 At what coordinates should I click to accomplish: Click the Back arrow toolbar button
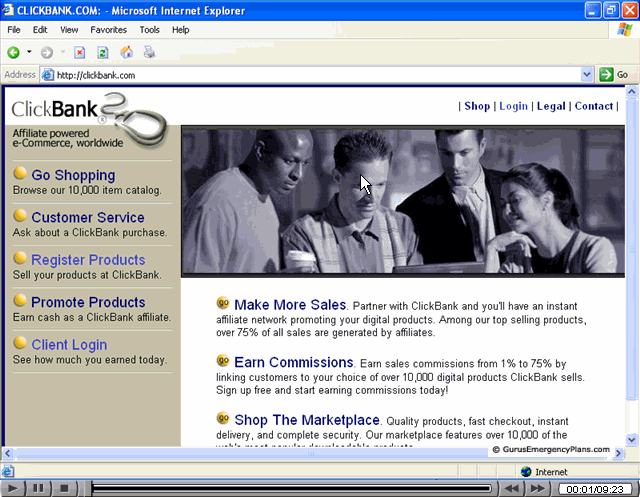click(x=13, y=53)
